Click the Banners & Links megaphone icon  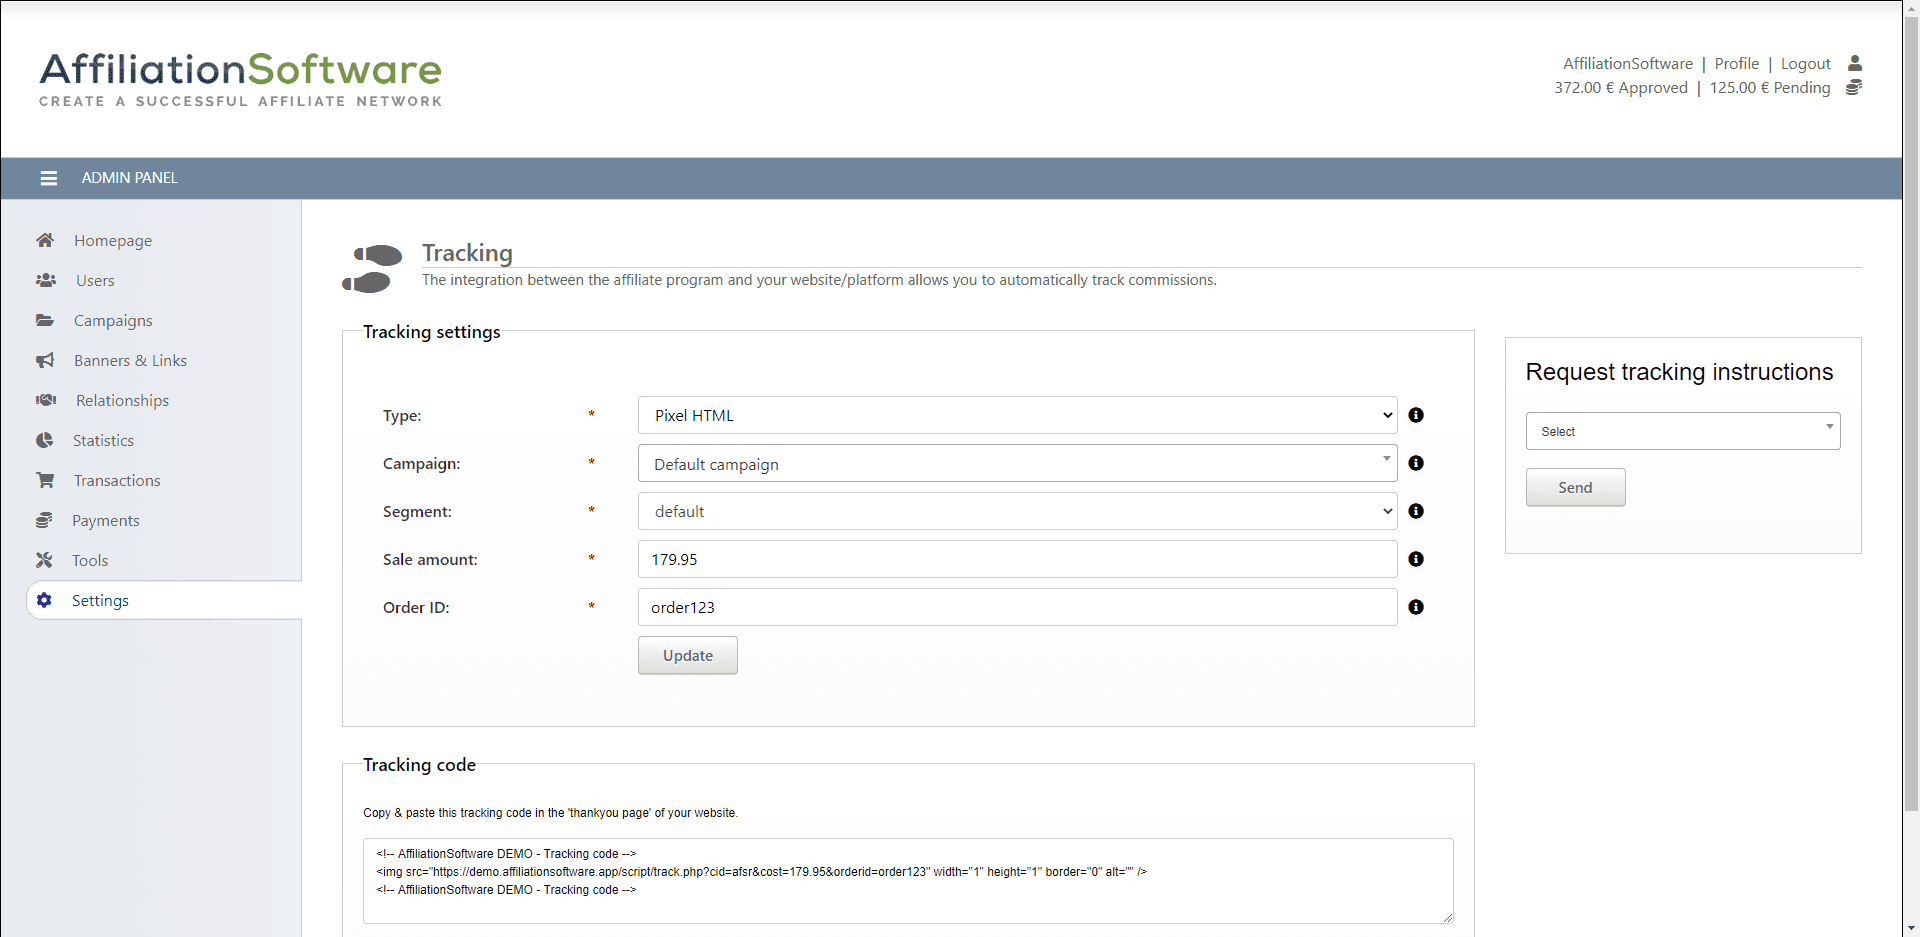click(x=45, y=360)
